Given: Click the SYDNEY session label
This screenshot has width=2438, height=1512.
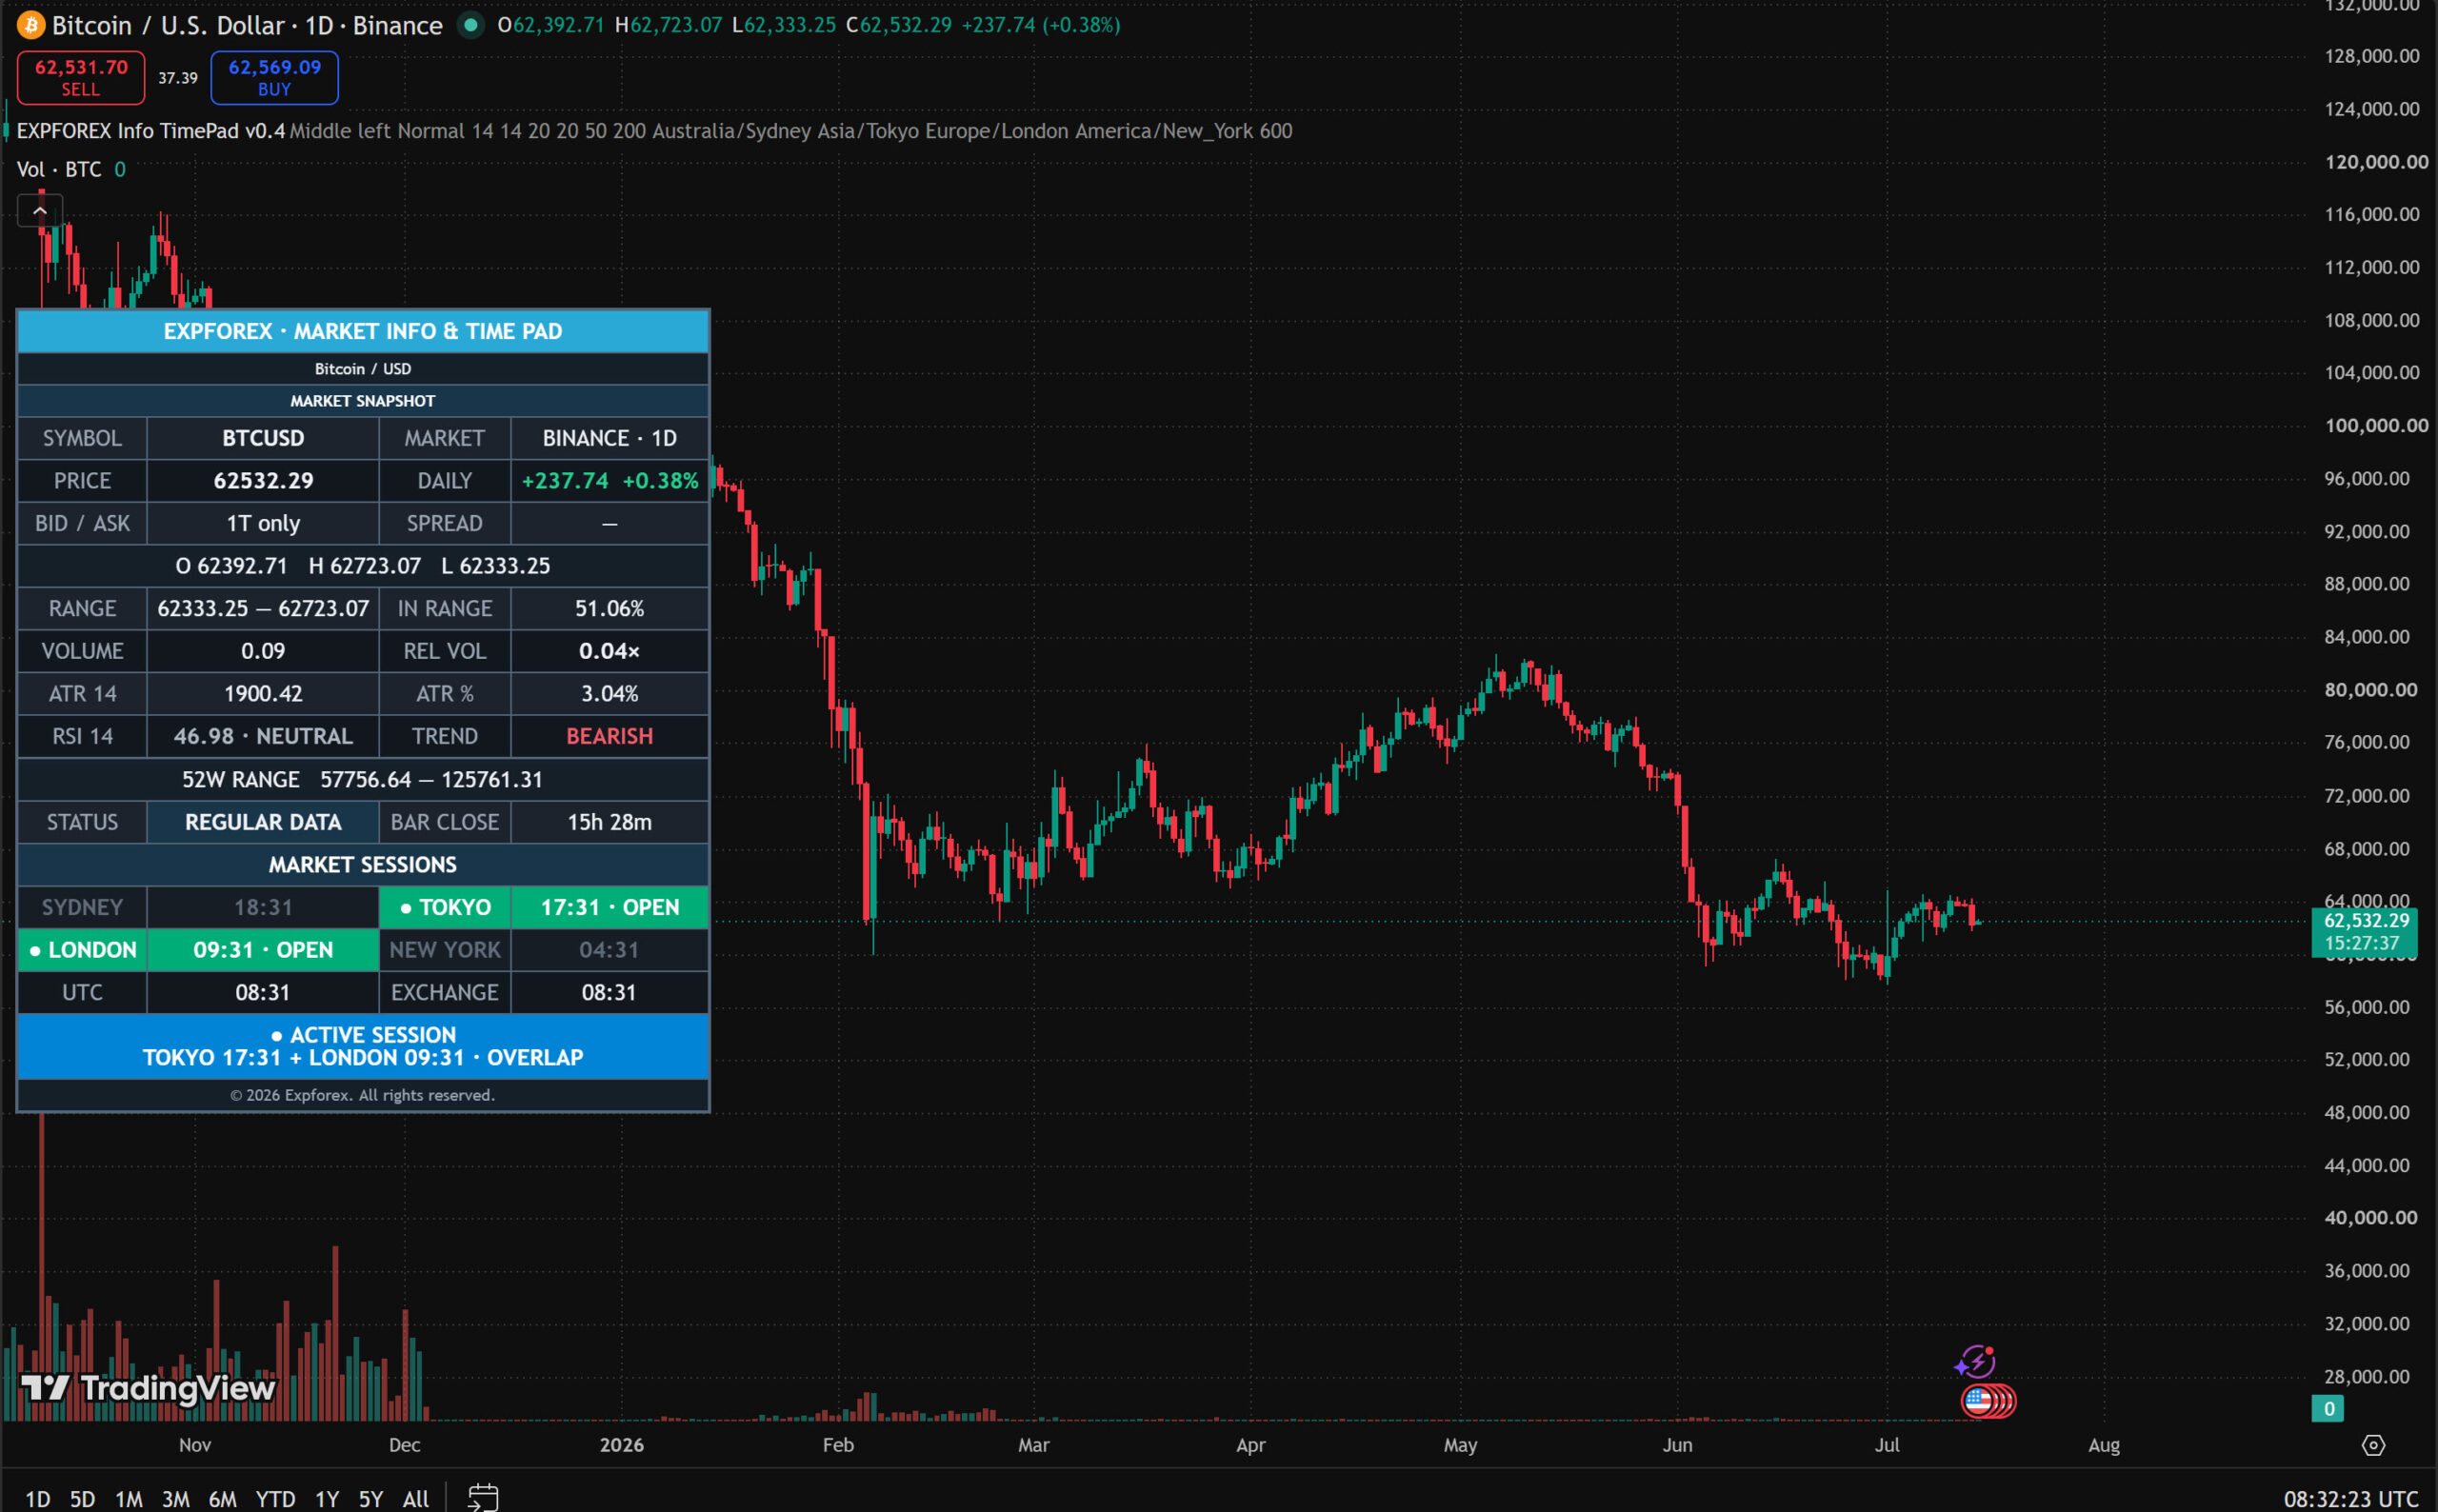Looking at the screenshot, I should tap(82, 907).
